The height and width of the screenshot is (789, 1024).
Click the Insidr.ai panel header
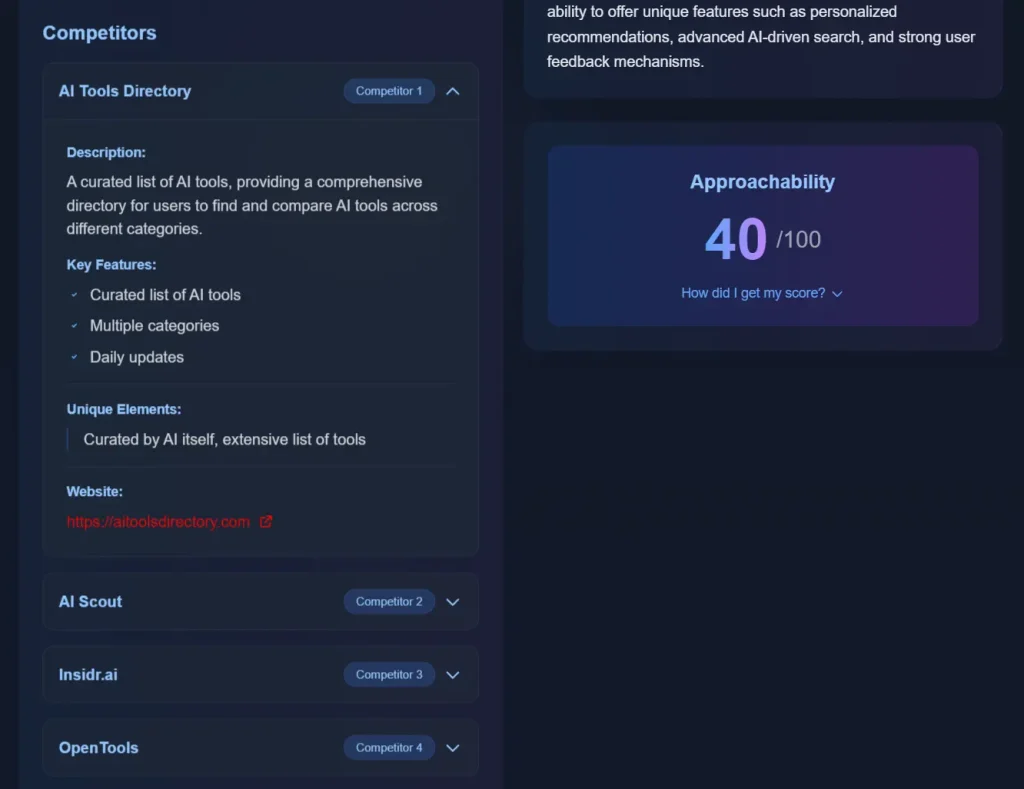[260, 674]
